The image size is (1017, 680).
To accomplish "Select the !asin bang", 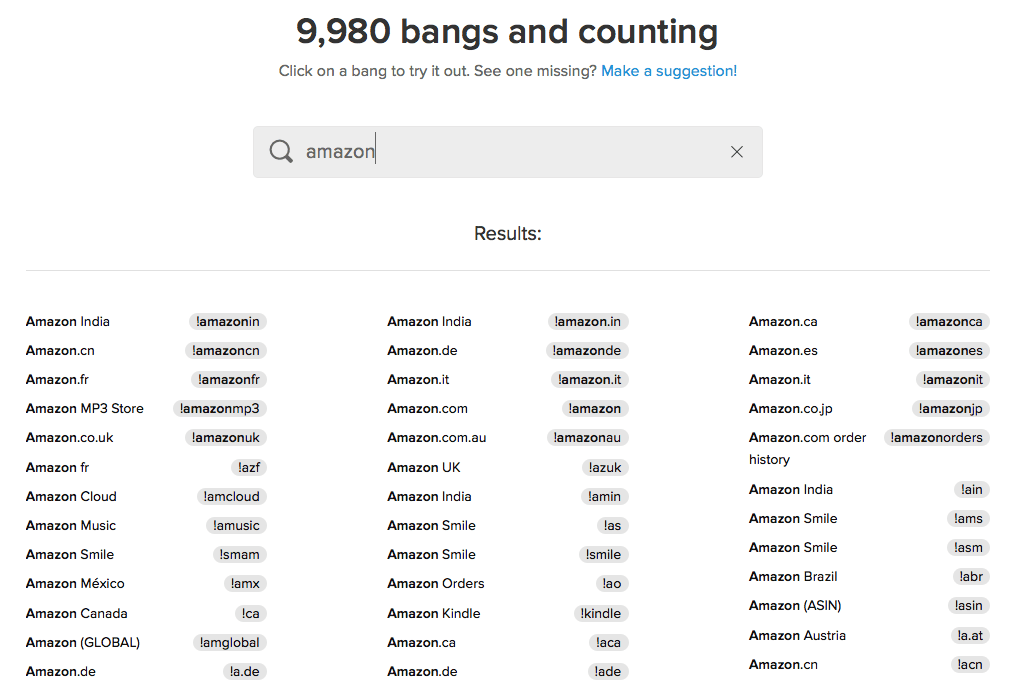I will tap(968, 606).
